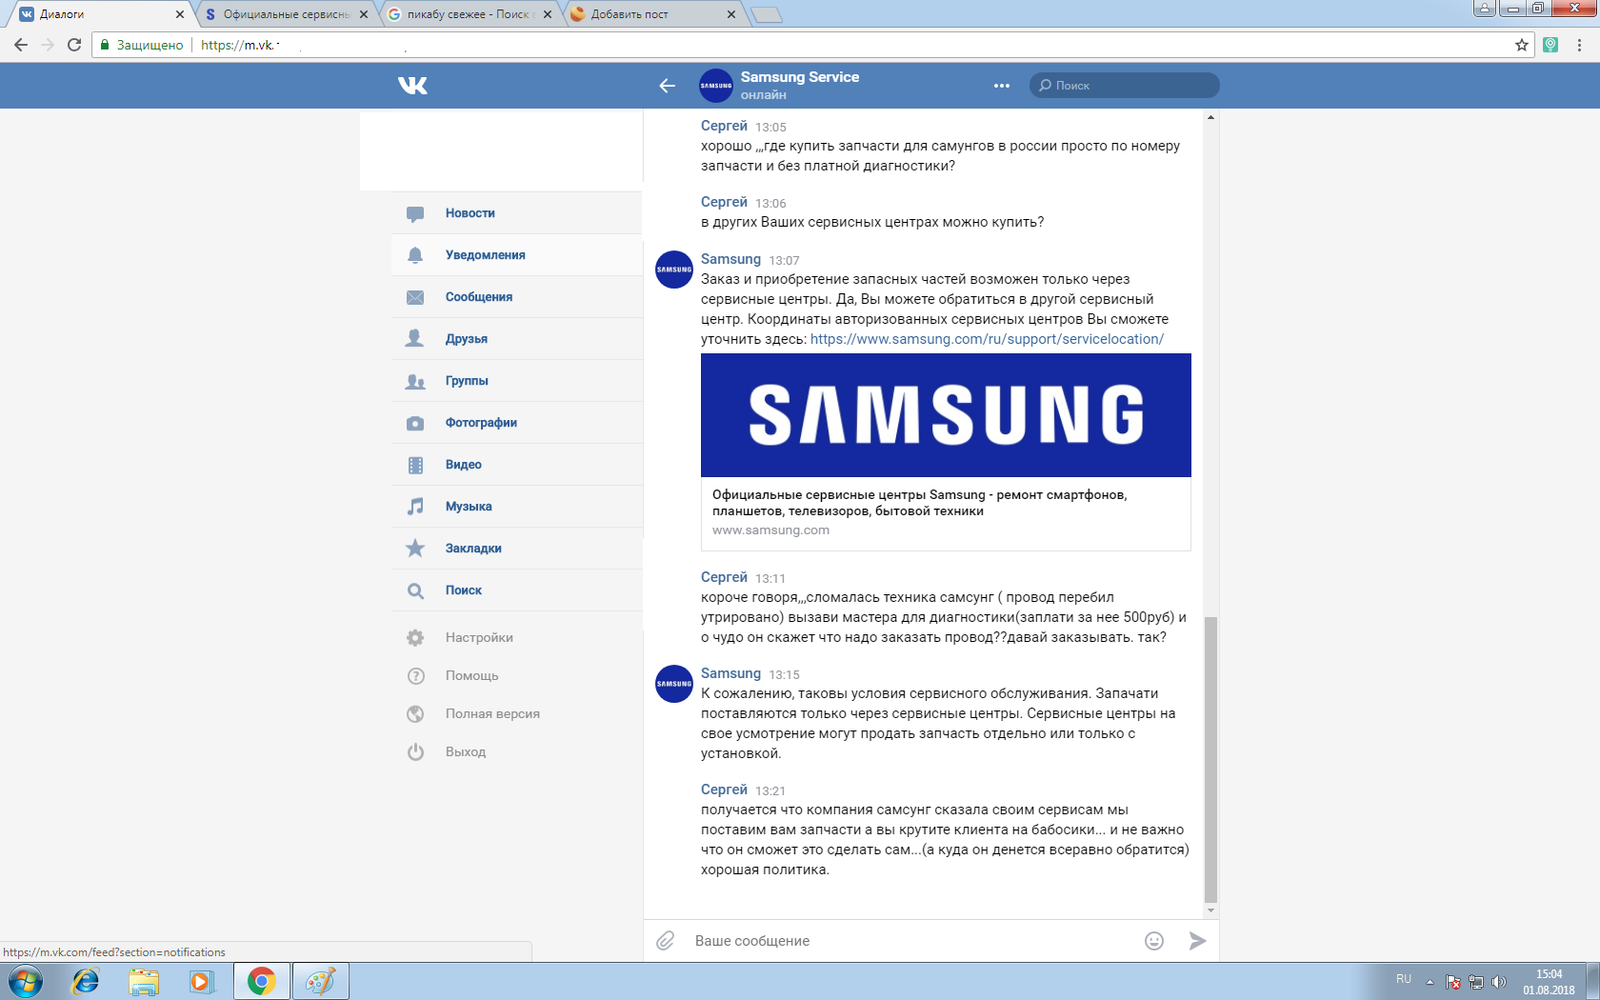The height and width of the screenshot is (1000, 1600).
Task: Open the emoji smiley picker
Action: 1154,941
